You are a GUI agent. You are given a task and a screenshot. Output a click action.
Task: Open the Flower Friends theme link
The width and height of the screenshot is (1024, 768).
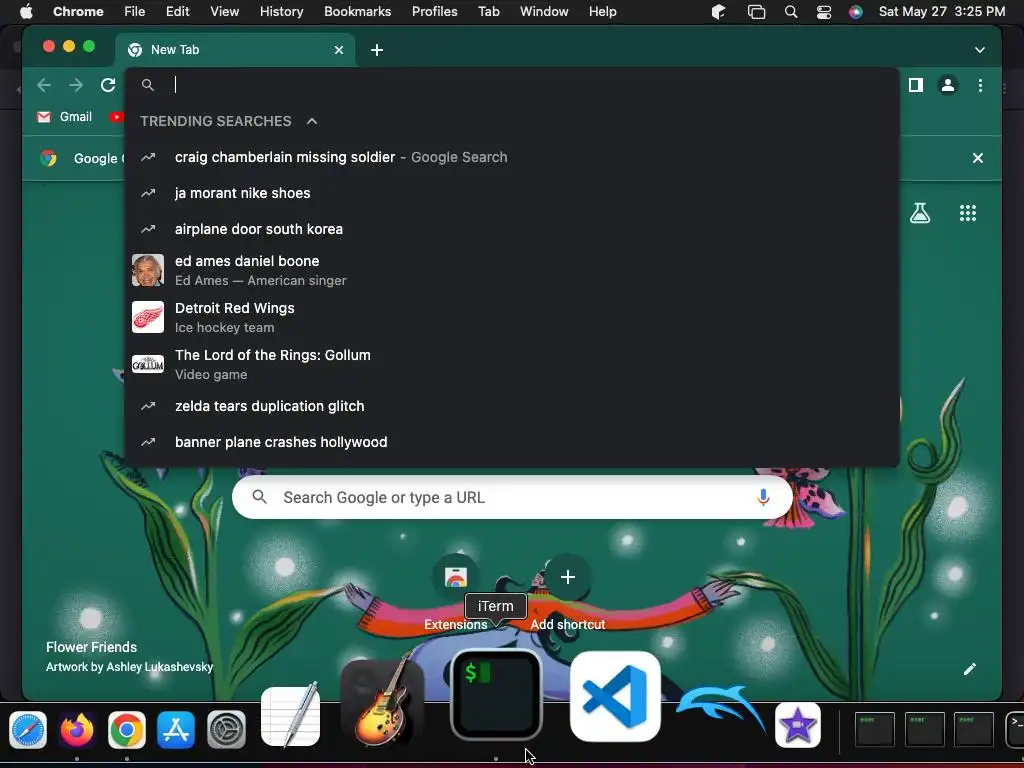point(91,647)
